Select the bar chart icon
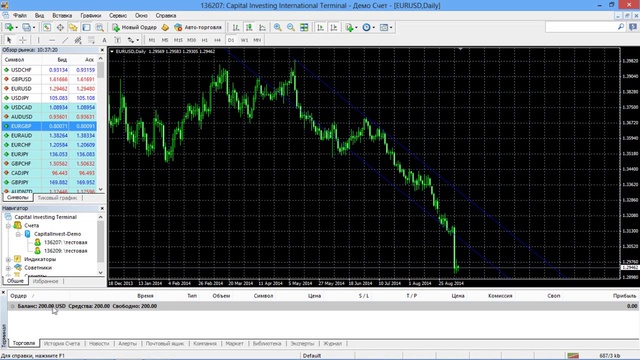This screenshot has width=640, height=360. [236, 27]
